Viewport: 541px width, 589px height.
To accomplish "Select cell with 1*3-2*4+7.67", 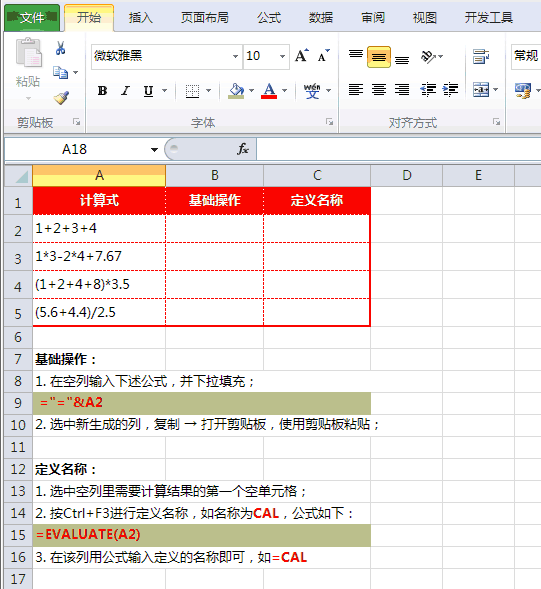I will pos(99,256).
